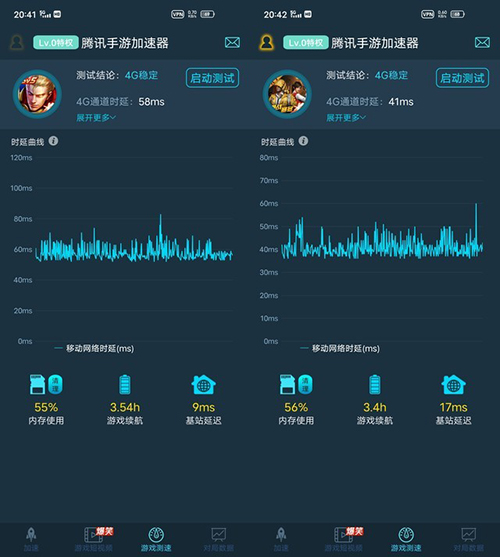Screen dimensions: 500x557
Task: Start 启动测试 for the 58ms game
Action: click(x=212, y=78)
